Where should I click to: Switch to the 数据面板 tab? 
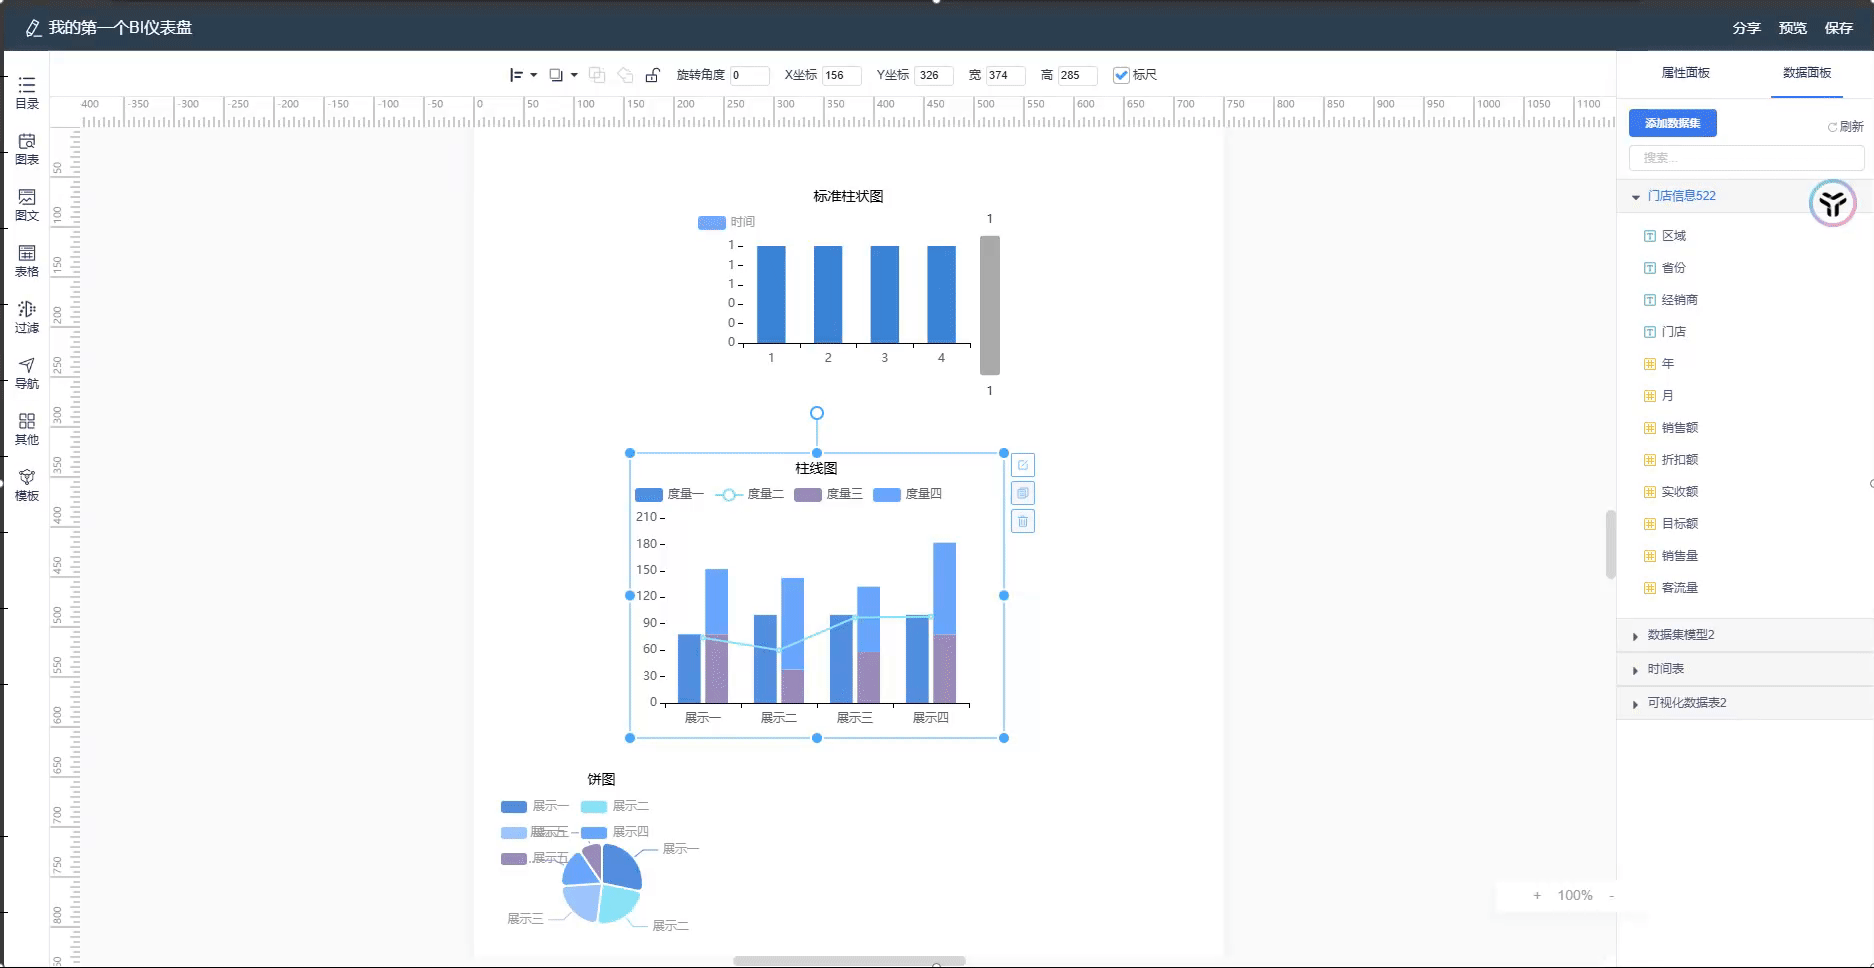click(1807, 73)
